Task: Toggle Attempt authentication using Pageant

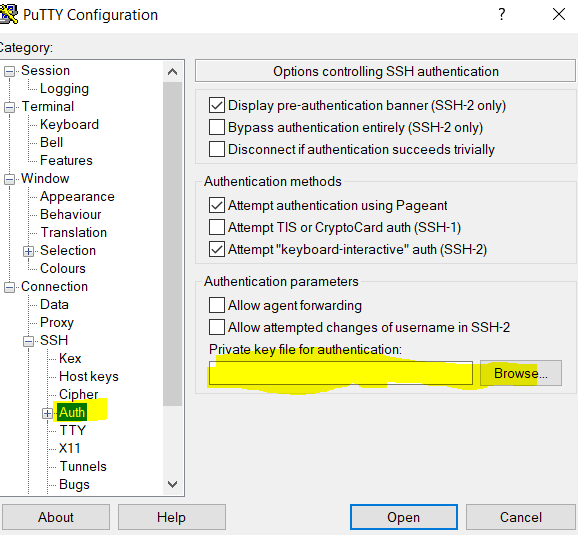Action: 217,205
